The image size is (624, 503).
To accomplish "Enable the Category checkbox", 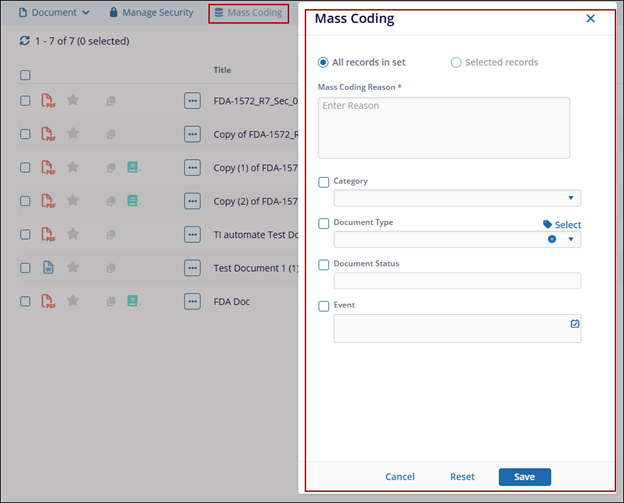I will [324, 182].
